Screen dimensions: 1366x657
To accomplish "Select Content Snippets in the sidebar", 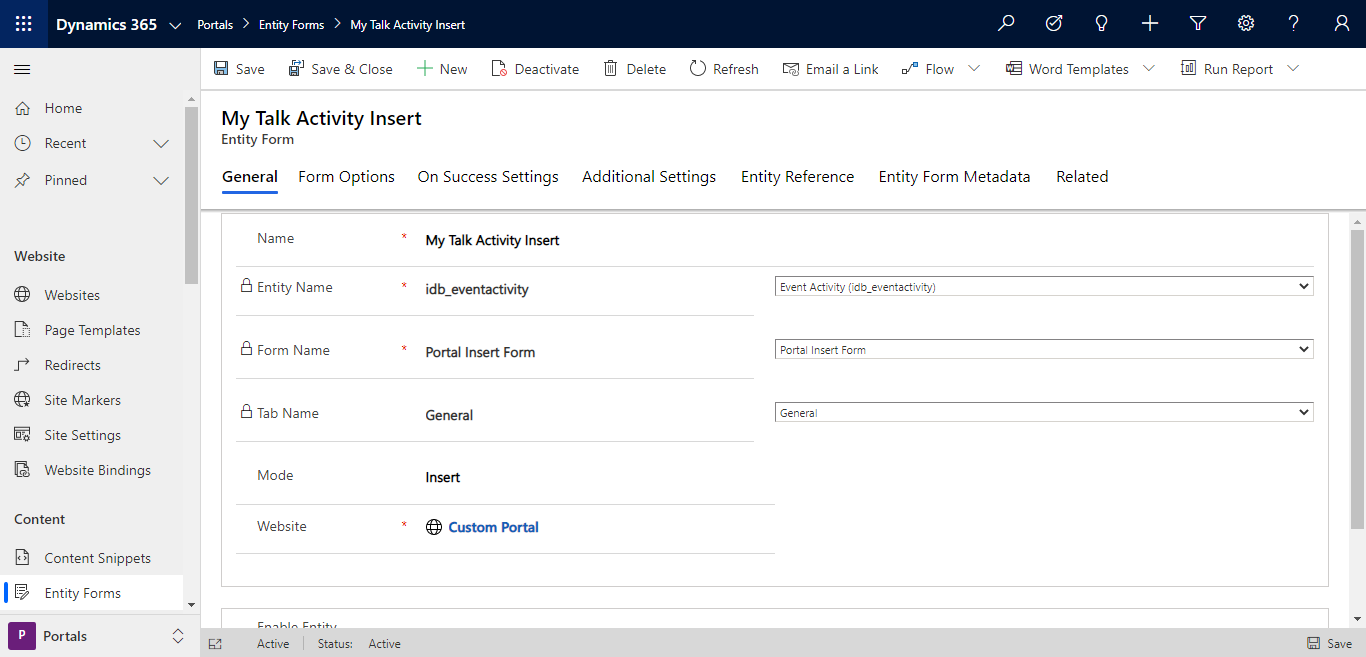I will pyautogui.click(x=97, y=557).
